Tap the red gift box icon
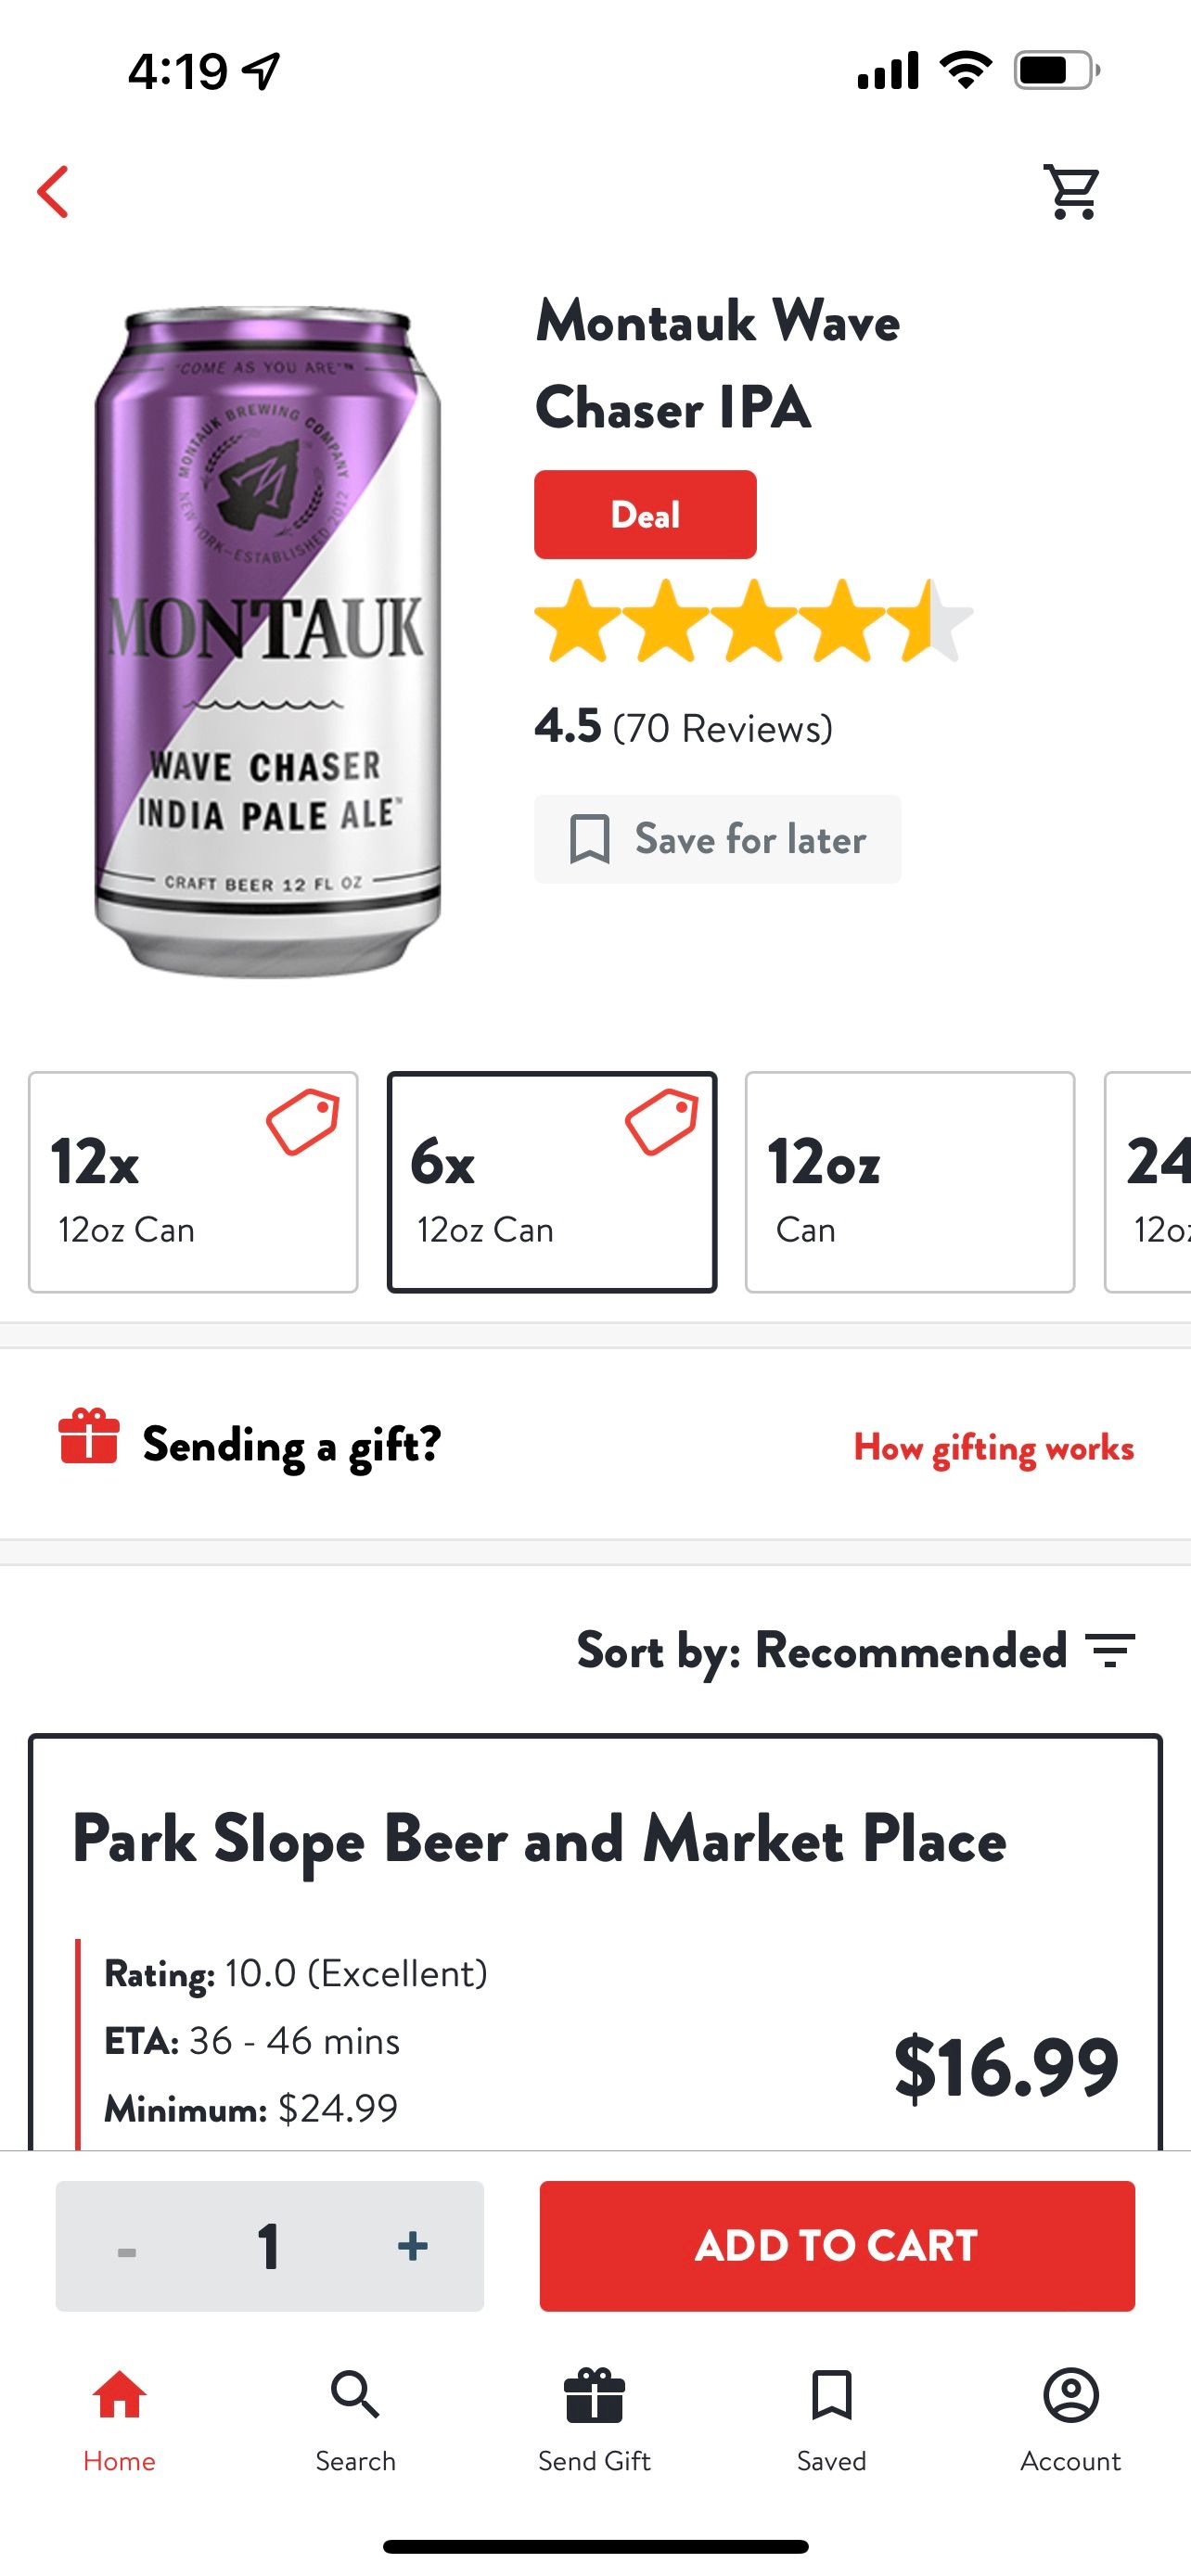1191x2576 pixels. tap(89, 1436)
